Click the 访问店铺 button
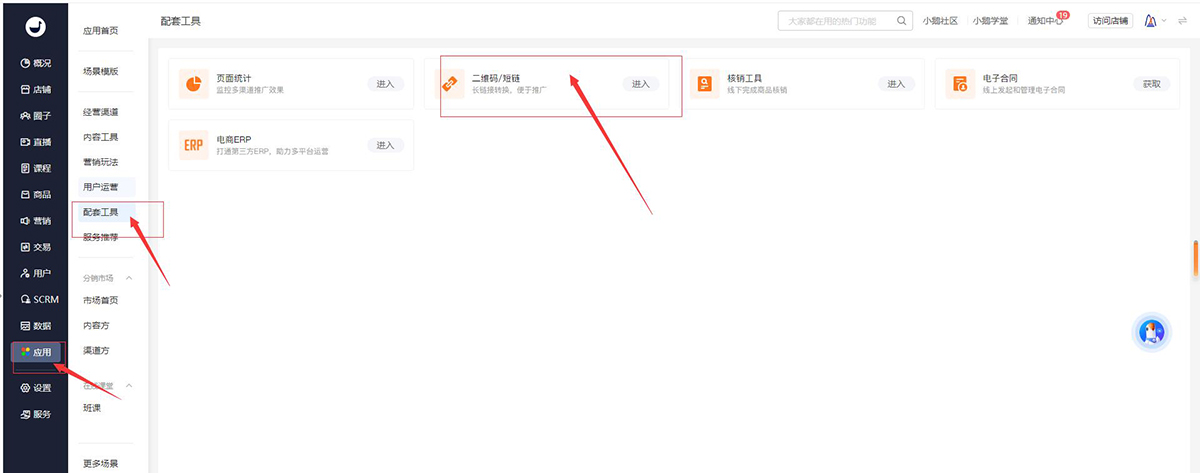1200x473 pixels. 1110,21
